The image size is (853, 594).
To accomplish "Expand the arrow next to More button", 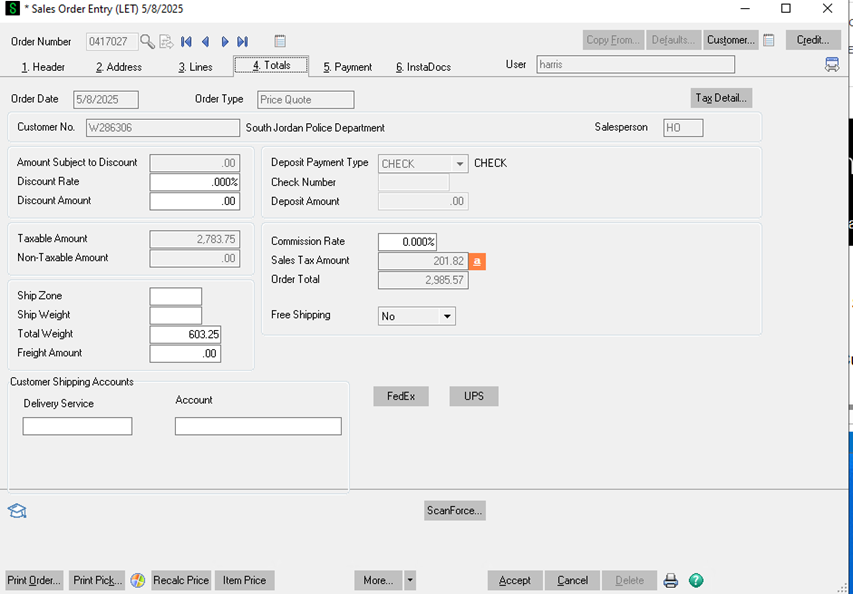I will click(410, 580).
